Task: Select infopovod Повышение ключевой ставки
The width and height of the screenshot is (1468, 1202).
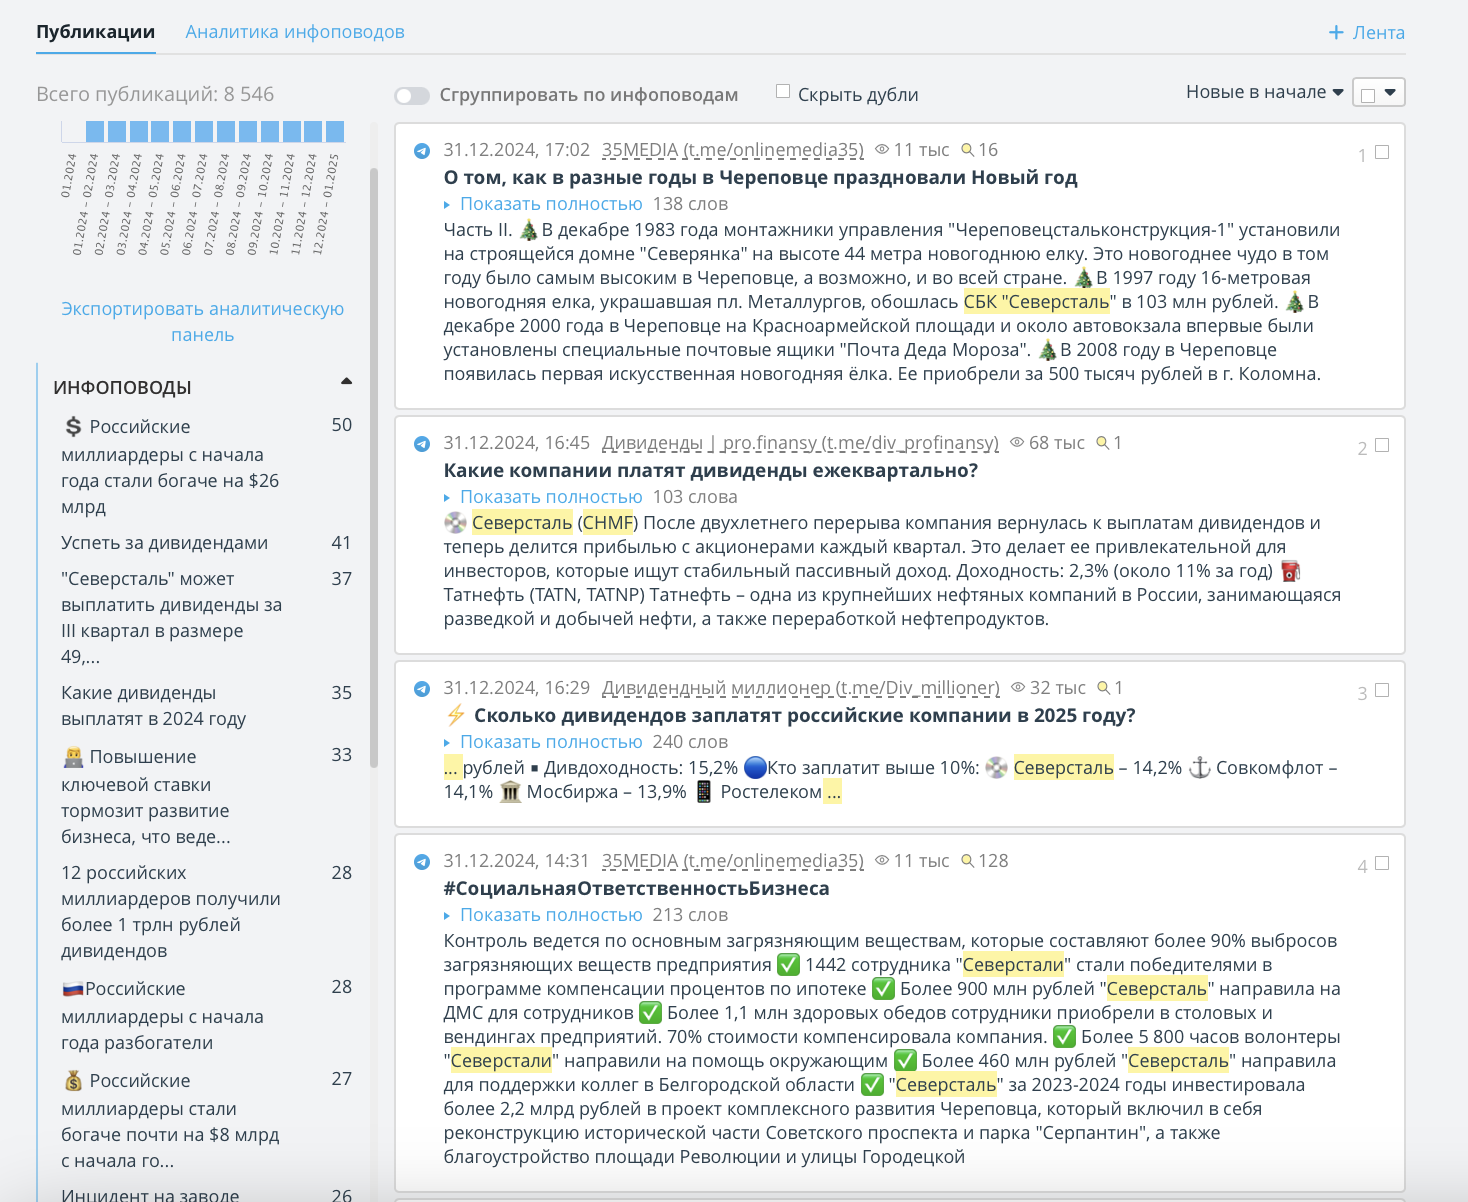Action: pos(146,797)
